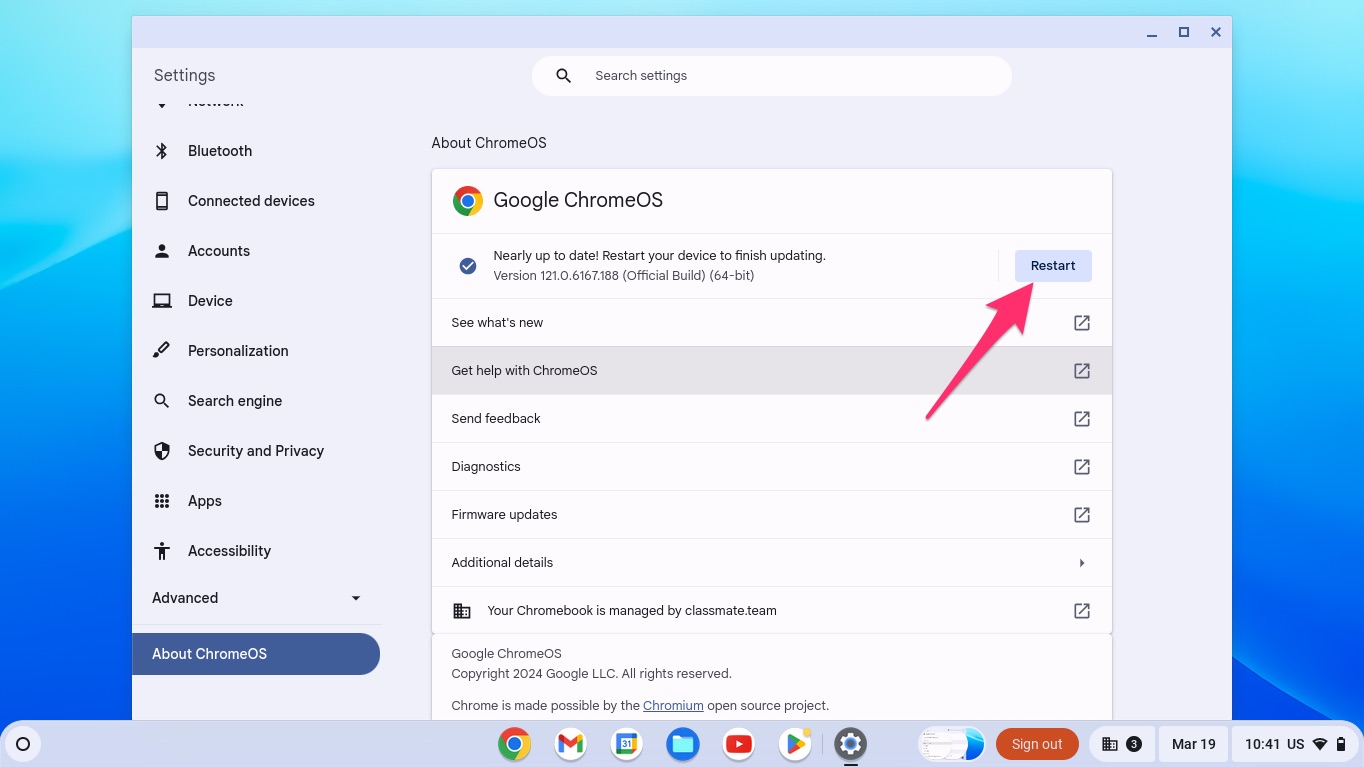
Task: Open external link icon for See what's new
Action: (1082, 323)
